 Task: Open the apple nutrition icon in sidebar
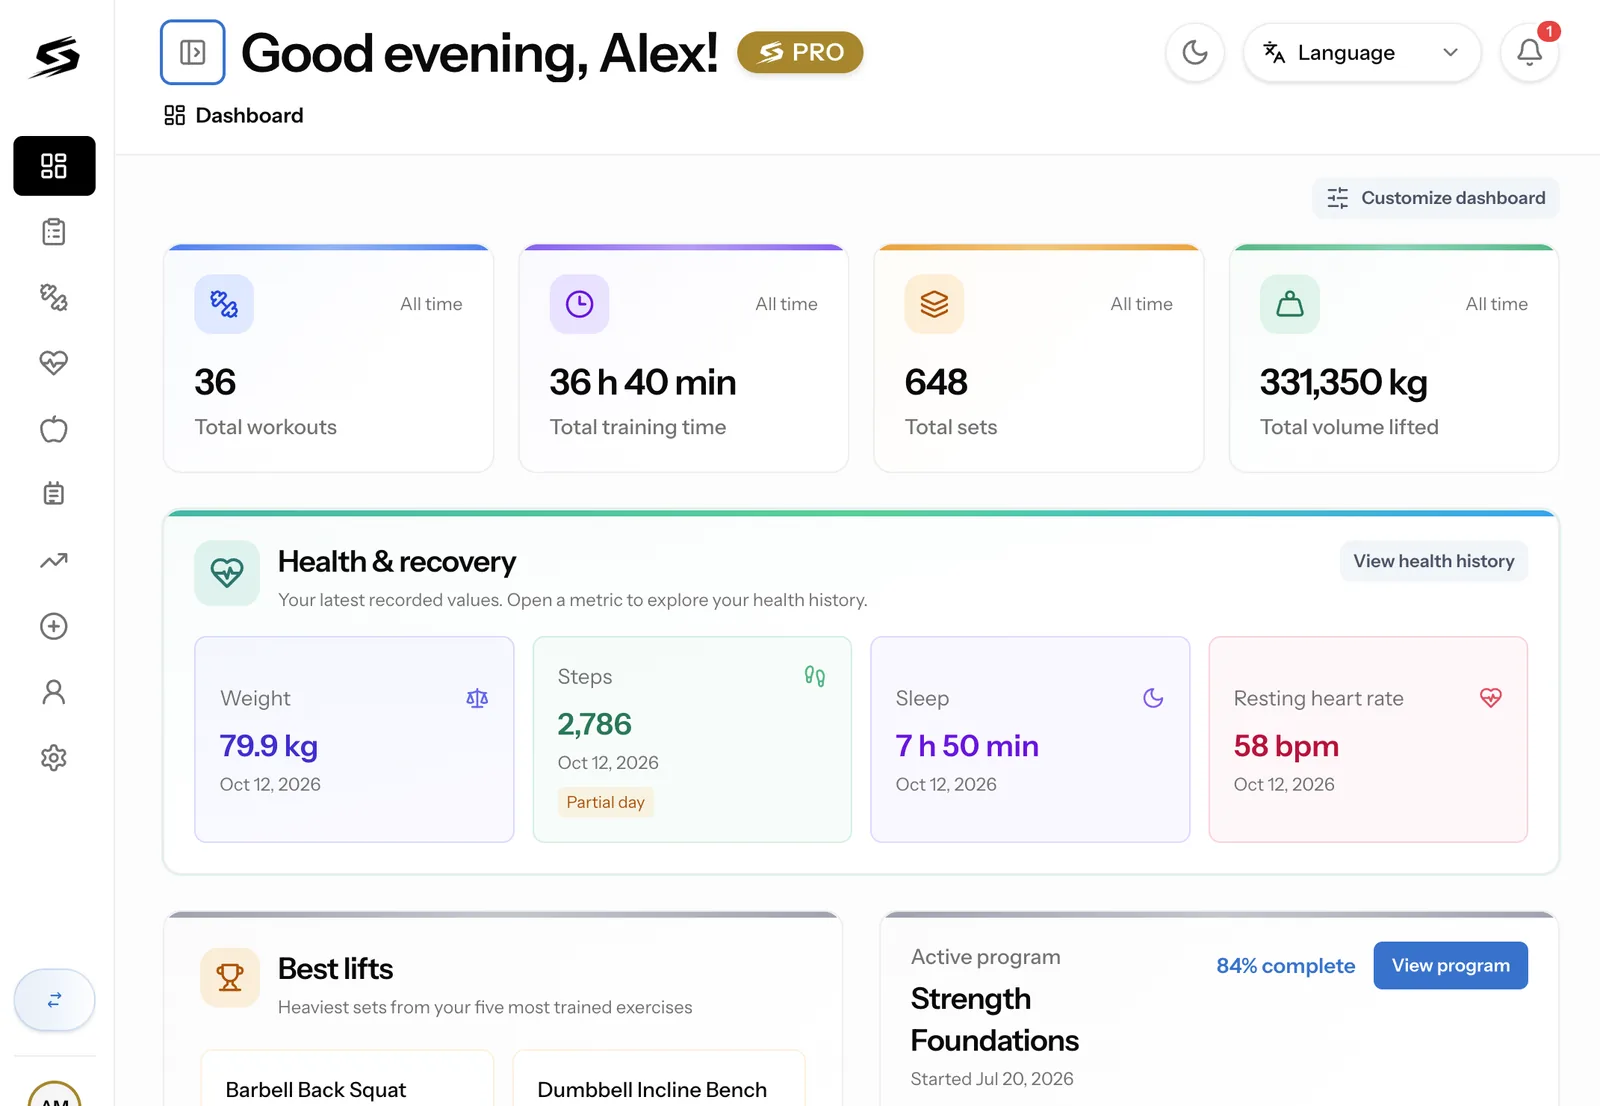[54, 429]
